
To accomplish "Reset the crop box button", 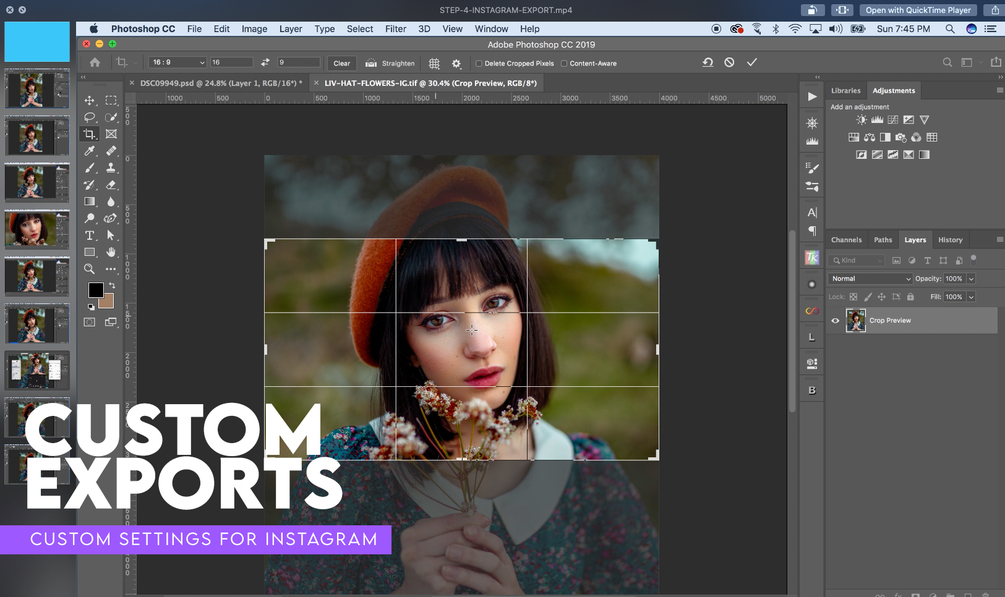I will [708, 62].
